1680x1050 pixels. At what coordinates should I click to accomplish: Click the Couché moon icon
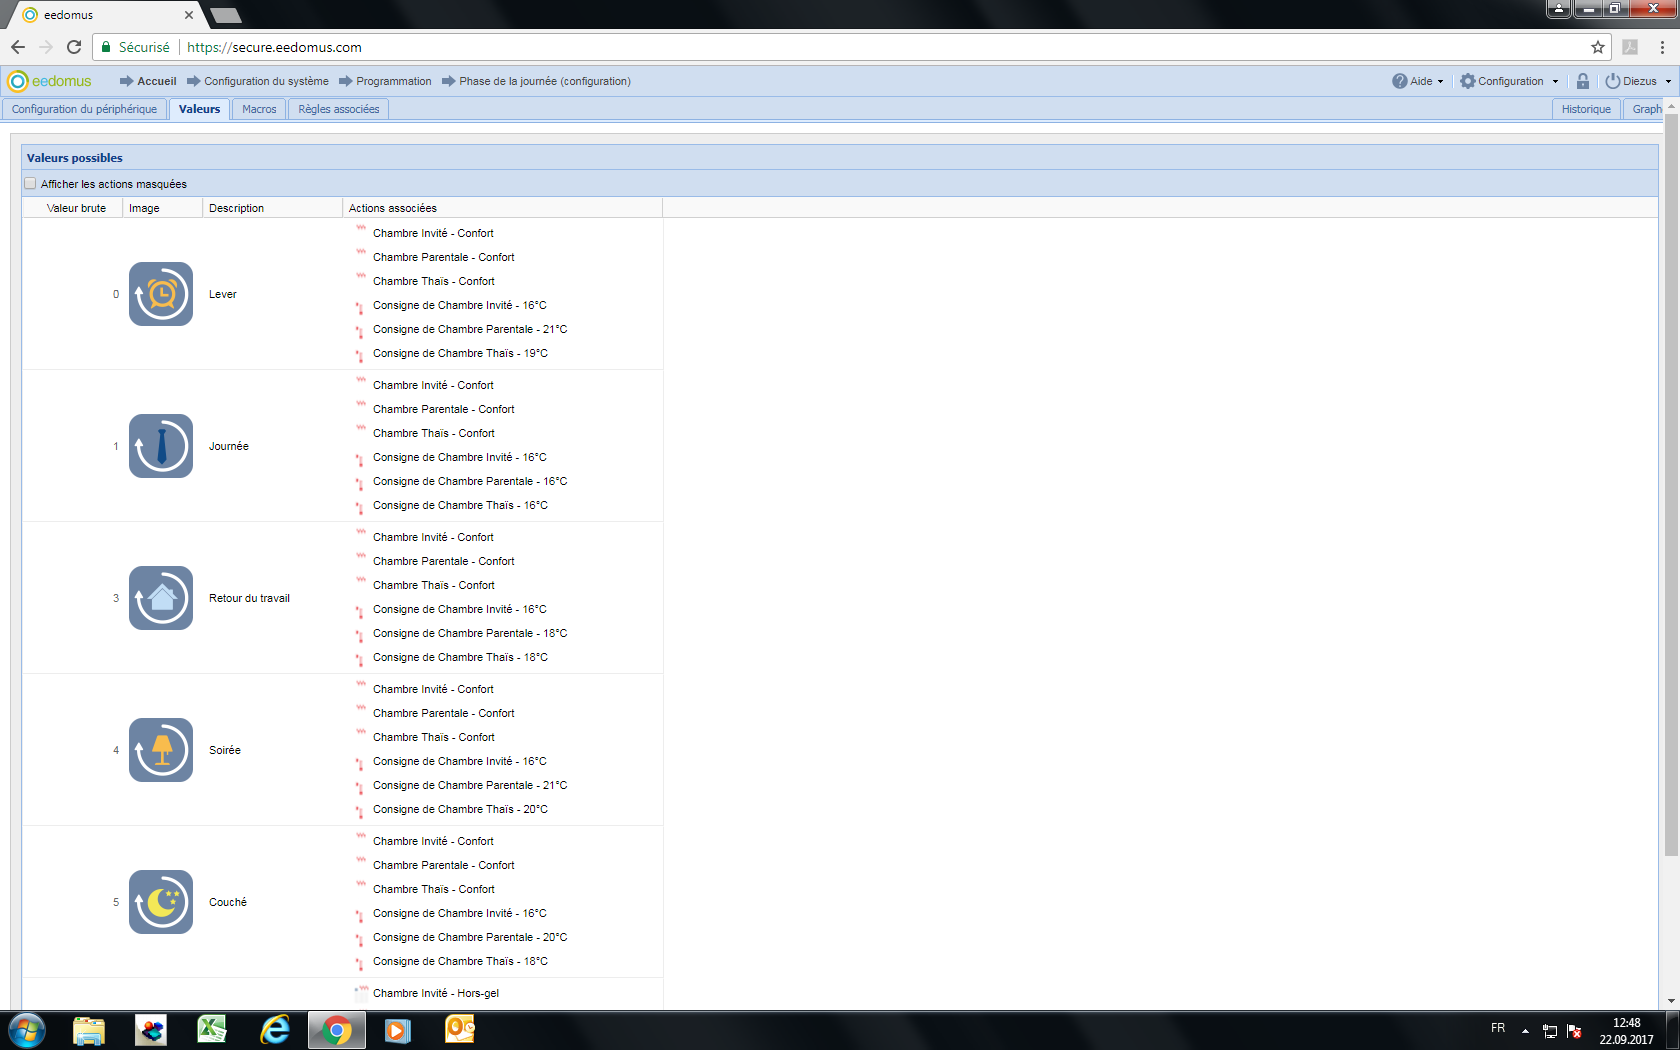(x=160, y=902)
